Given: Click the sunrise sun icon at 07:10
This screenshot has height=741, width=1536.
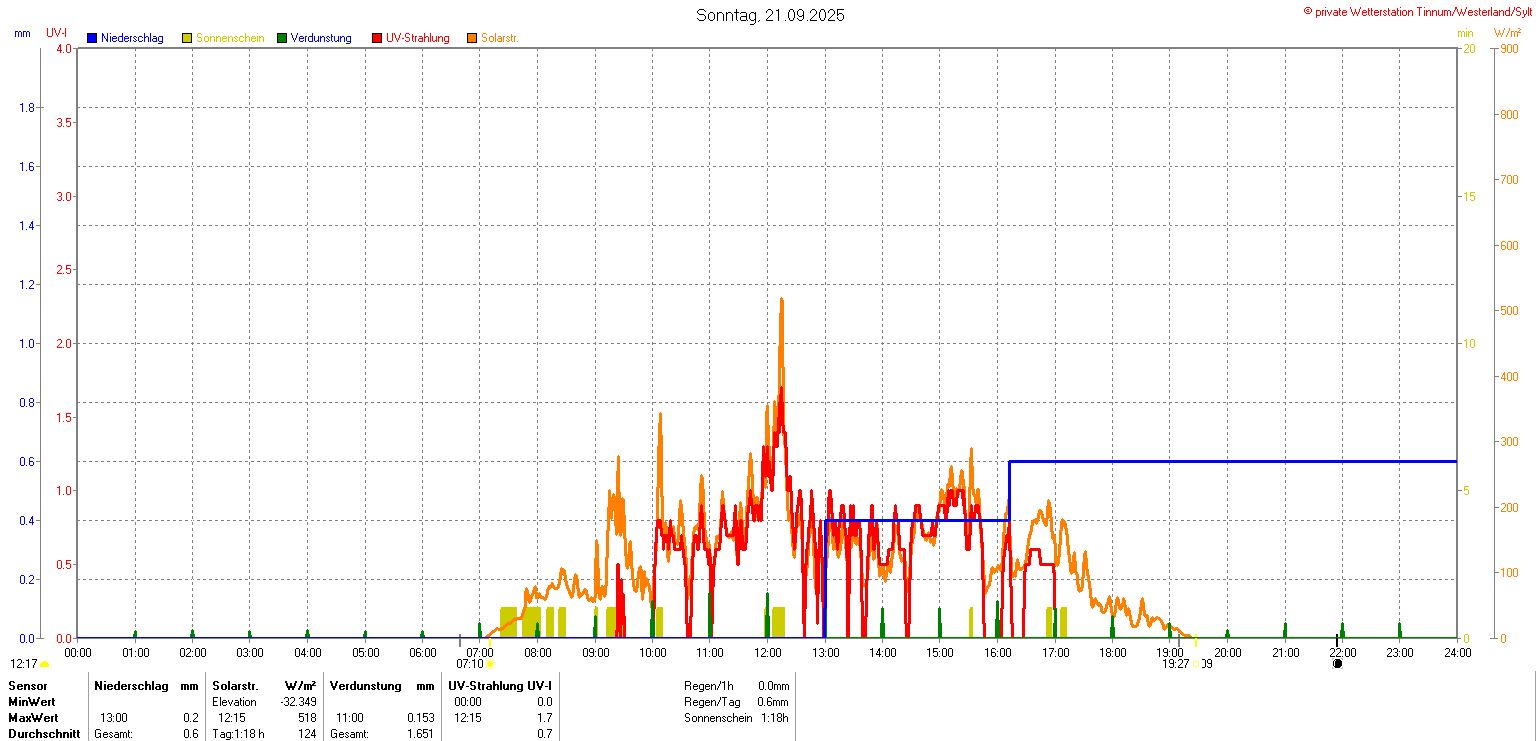Looking at the screenshot, I should (x=490, y=664).
